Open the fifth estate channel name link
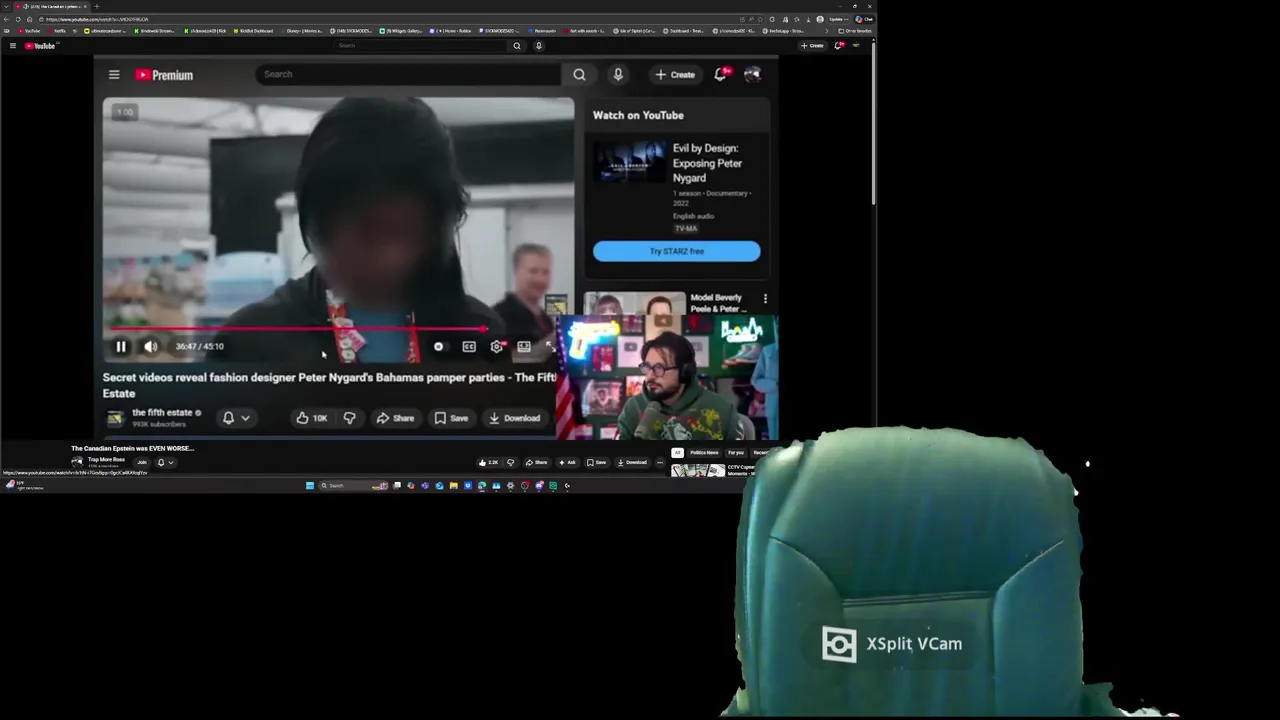1280x720 pixels. (162, 412)
